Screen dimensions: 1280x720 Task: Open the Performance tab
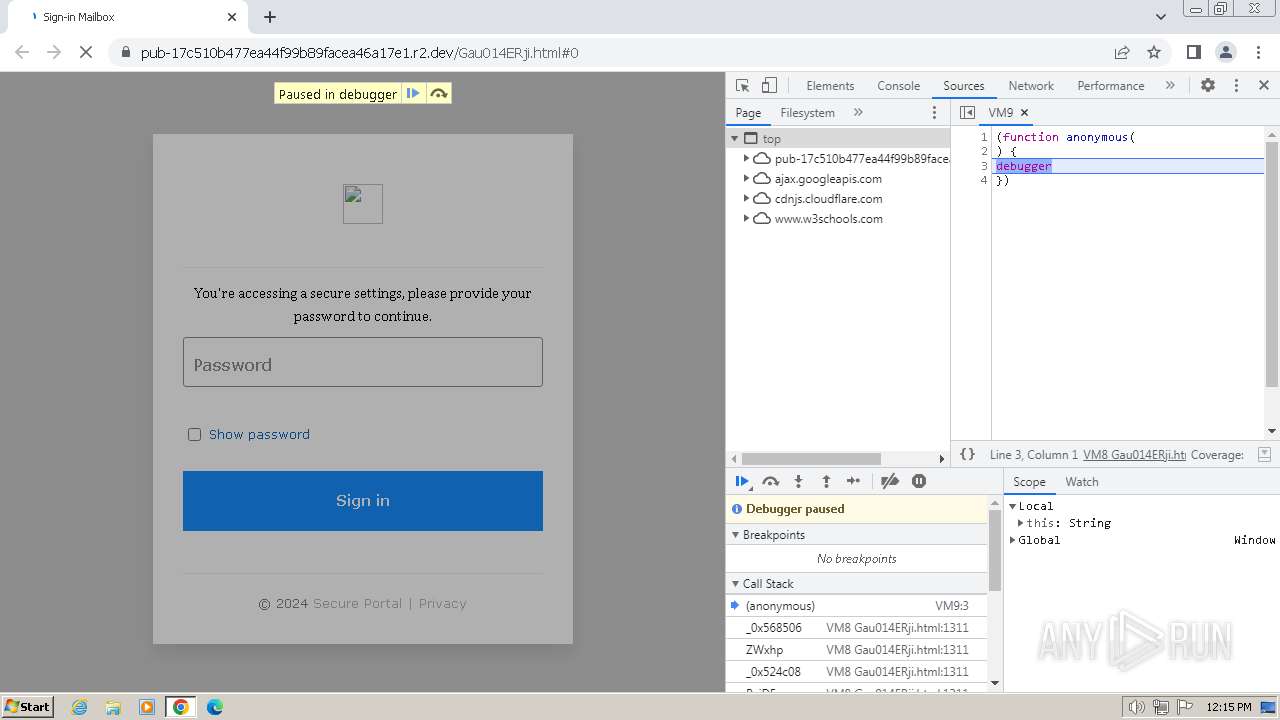click(x=1110, y=86)
